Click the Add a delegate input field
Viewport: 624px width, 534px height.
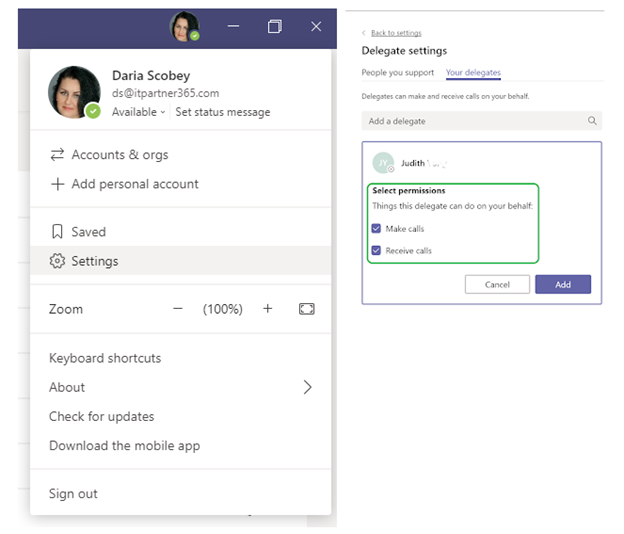[x=470, y=121]
